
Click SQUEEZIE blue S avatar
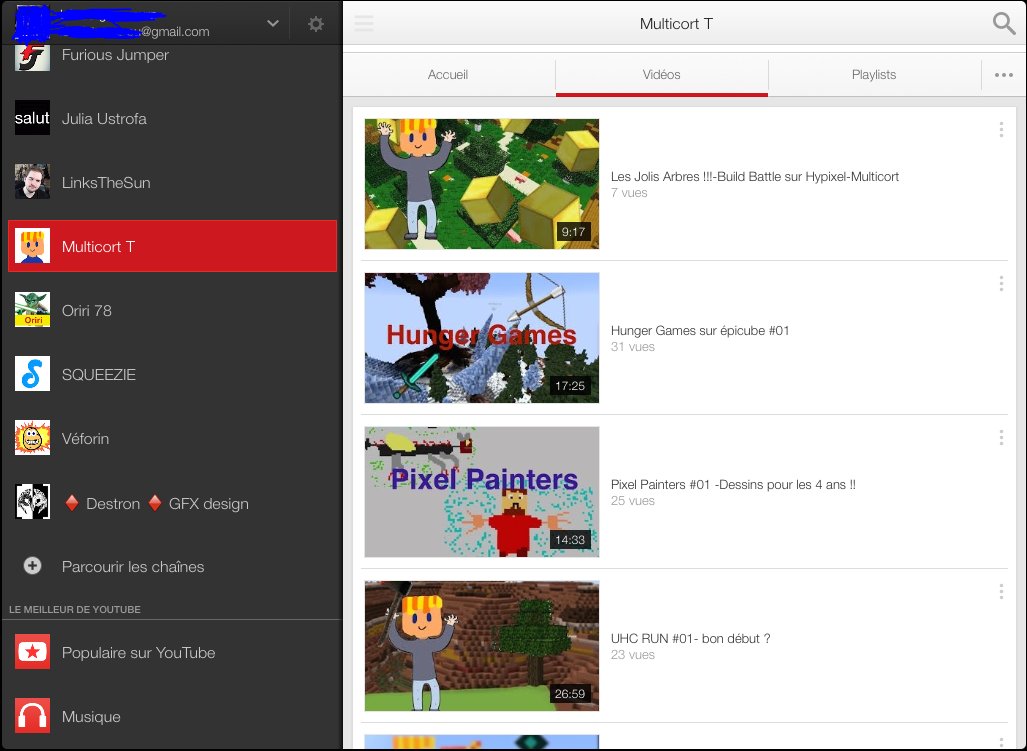[x=32, y=373]
